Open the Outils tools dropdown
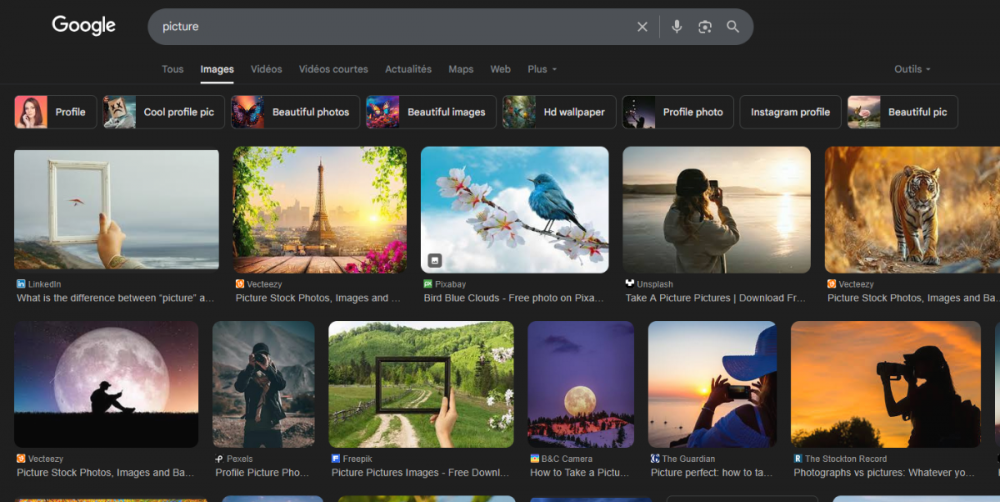 [x=912, y=69]
